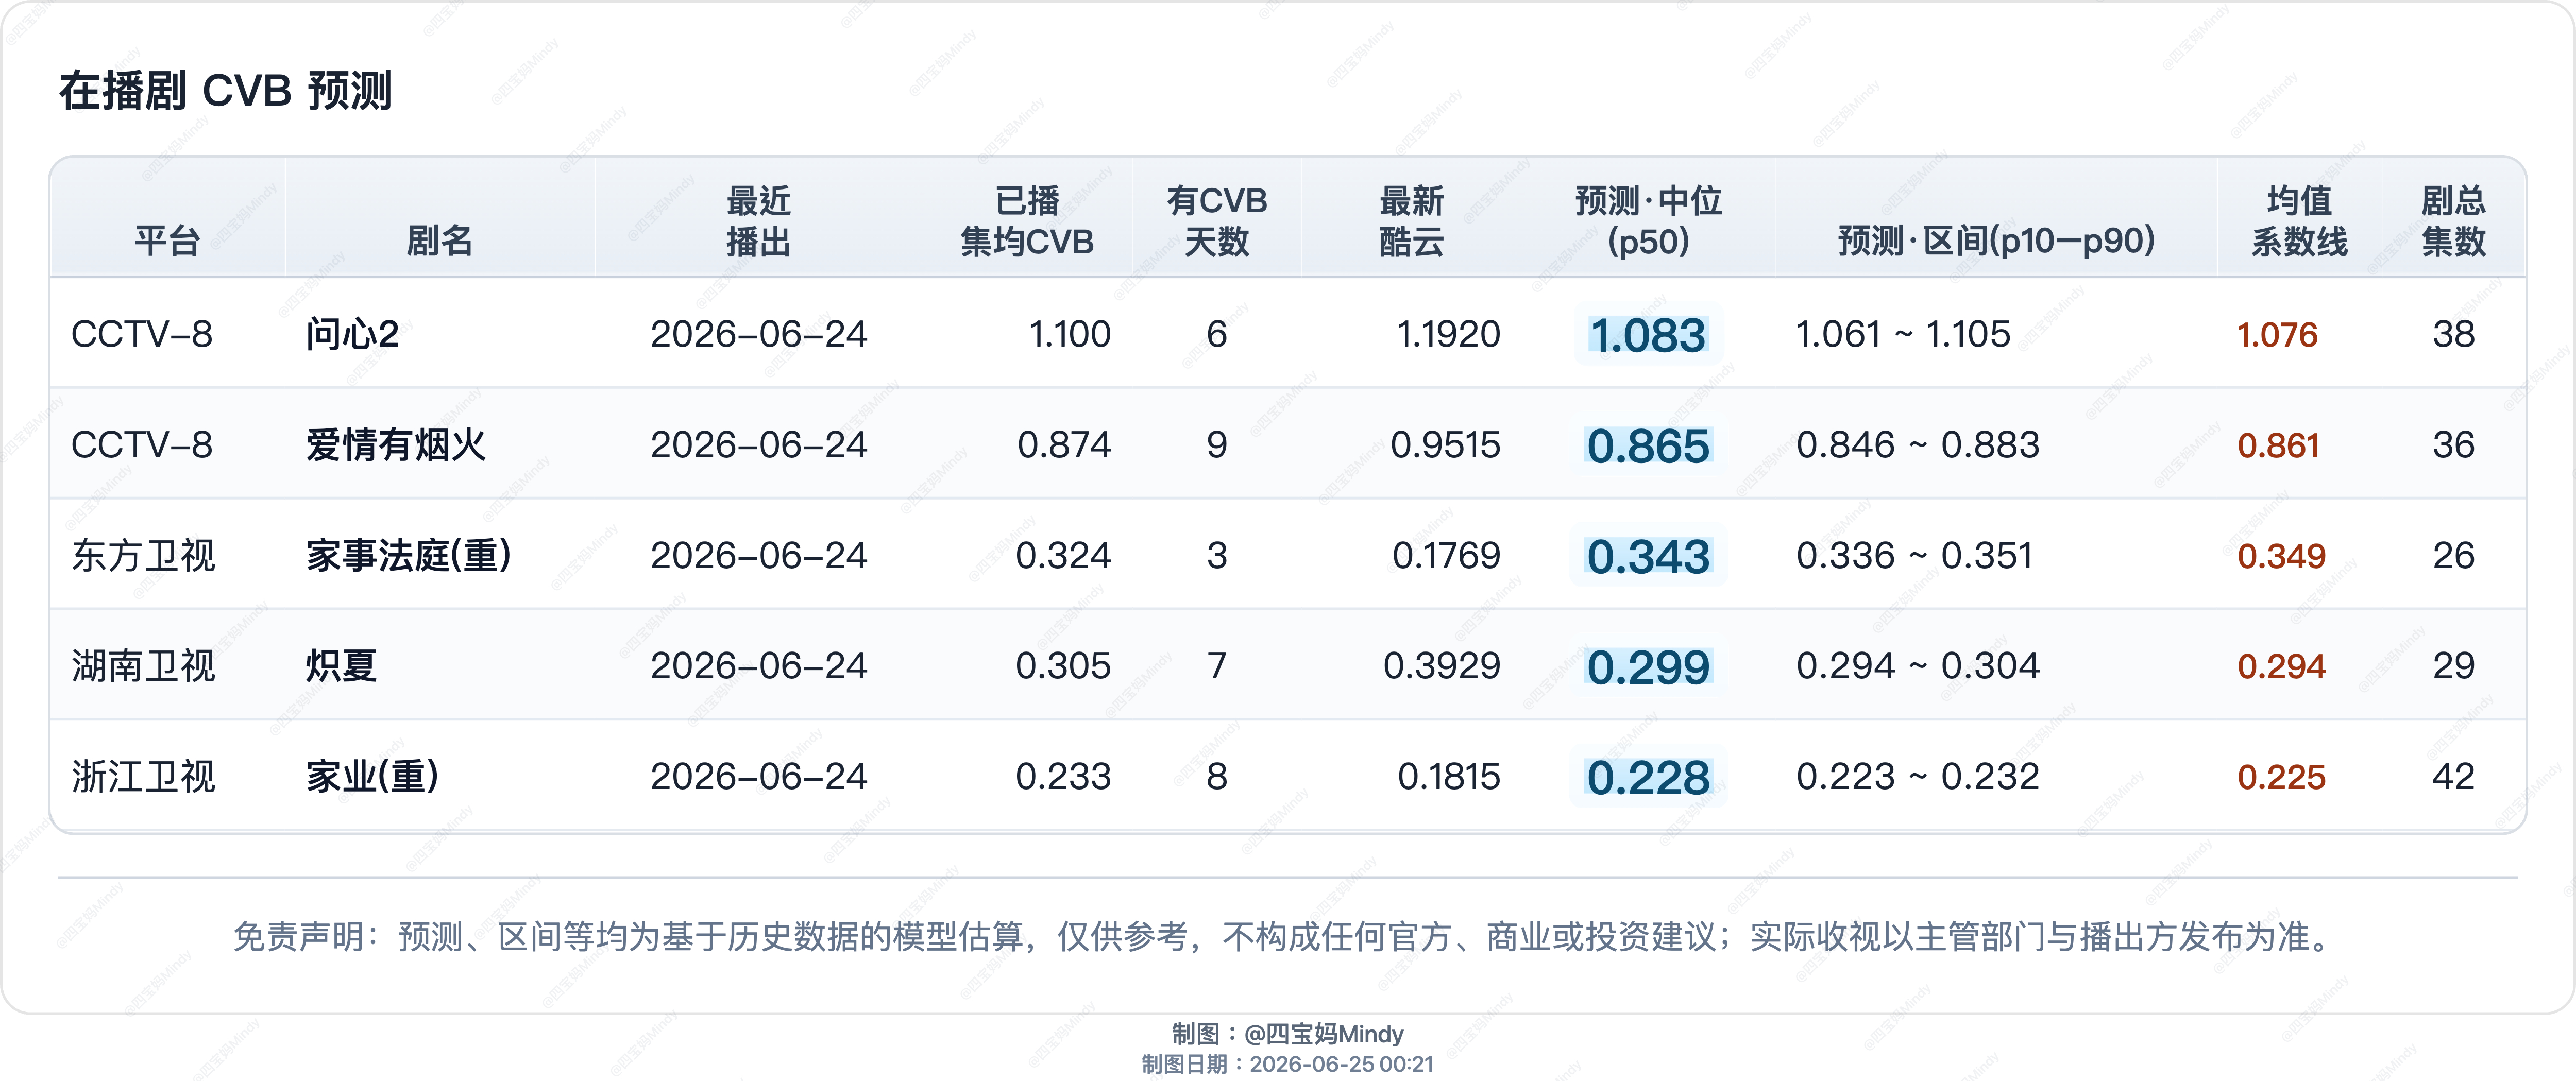Select the drama name 爱情有烟火
Viewport: 2576px width, 1081px height.
[396, 445]
